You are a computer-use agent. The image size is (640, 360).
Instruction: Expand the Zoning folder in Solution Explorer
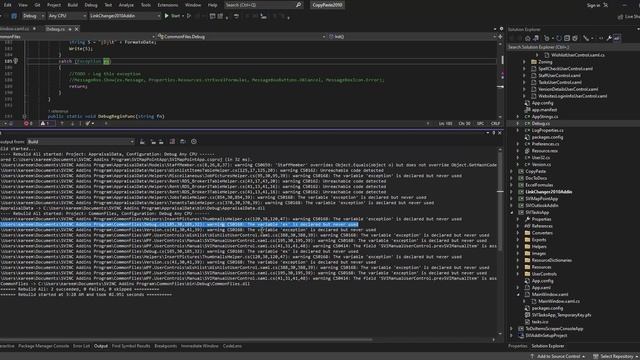[x=524, y=62]
